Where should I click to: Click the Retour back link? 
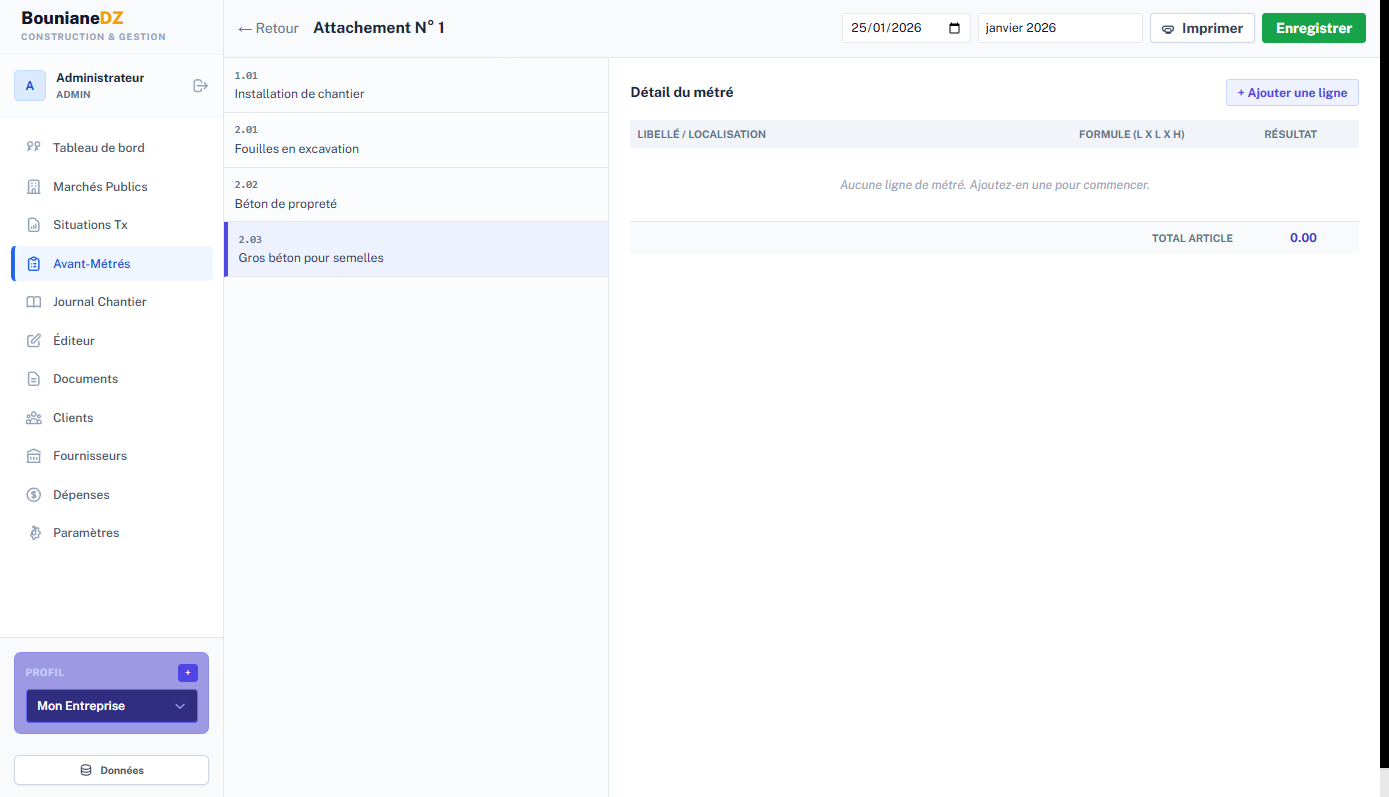point(268,28)
